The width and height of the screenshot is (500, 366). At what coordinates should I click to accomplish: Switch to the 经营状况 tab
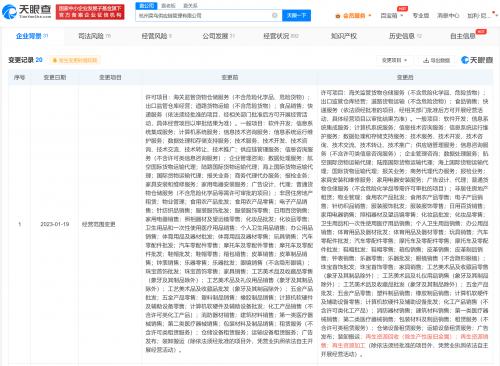click(281, 36)
